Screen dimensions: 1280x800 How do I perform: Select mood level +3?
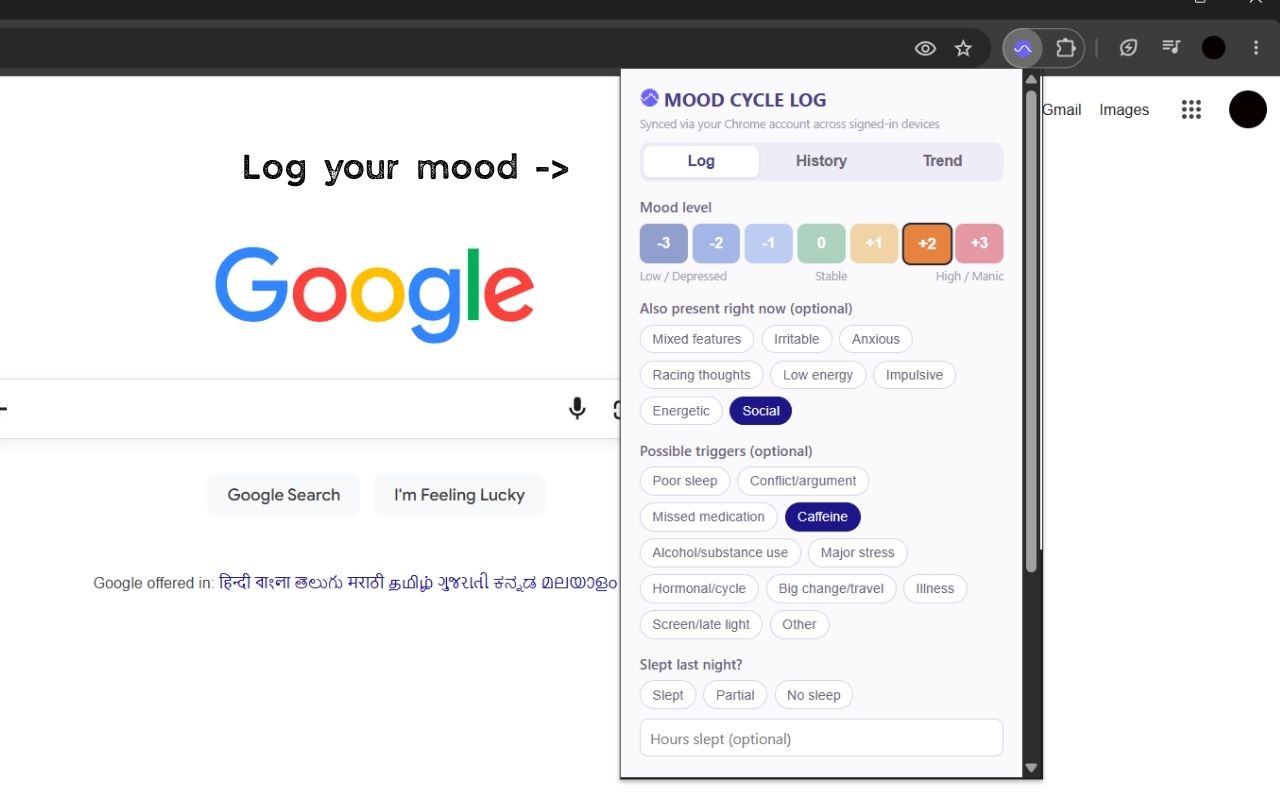(979, 244)
